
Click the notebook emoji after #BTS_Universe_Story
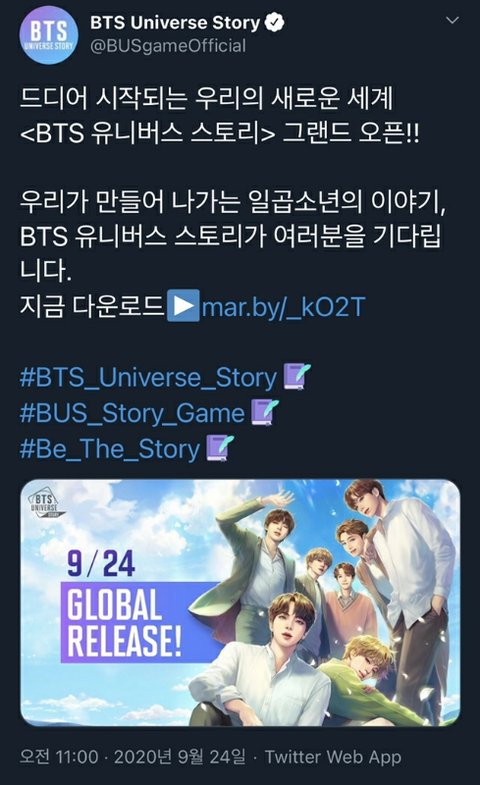pyautogui.click(x=297, y=377)
